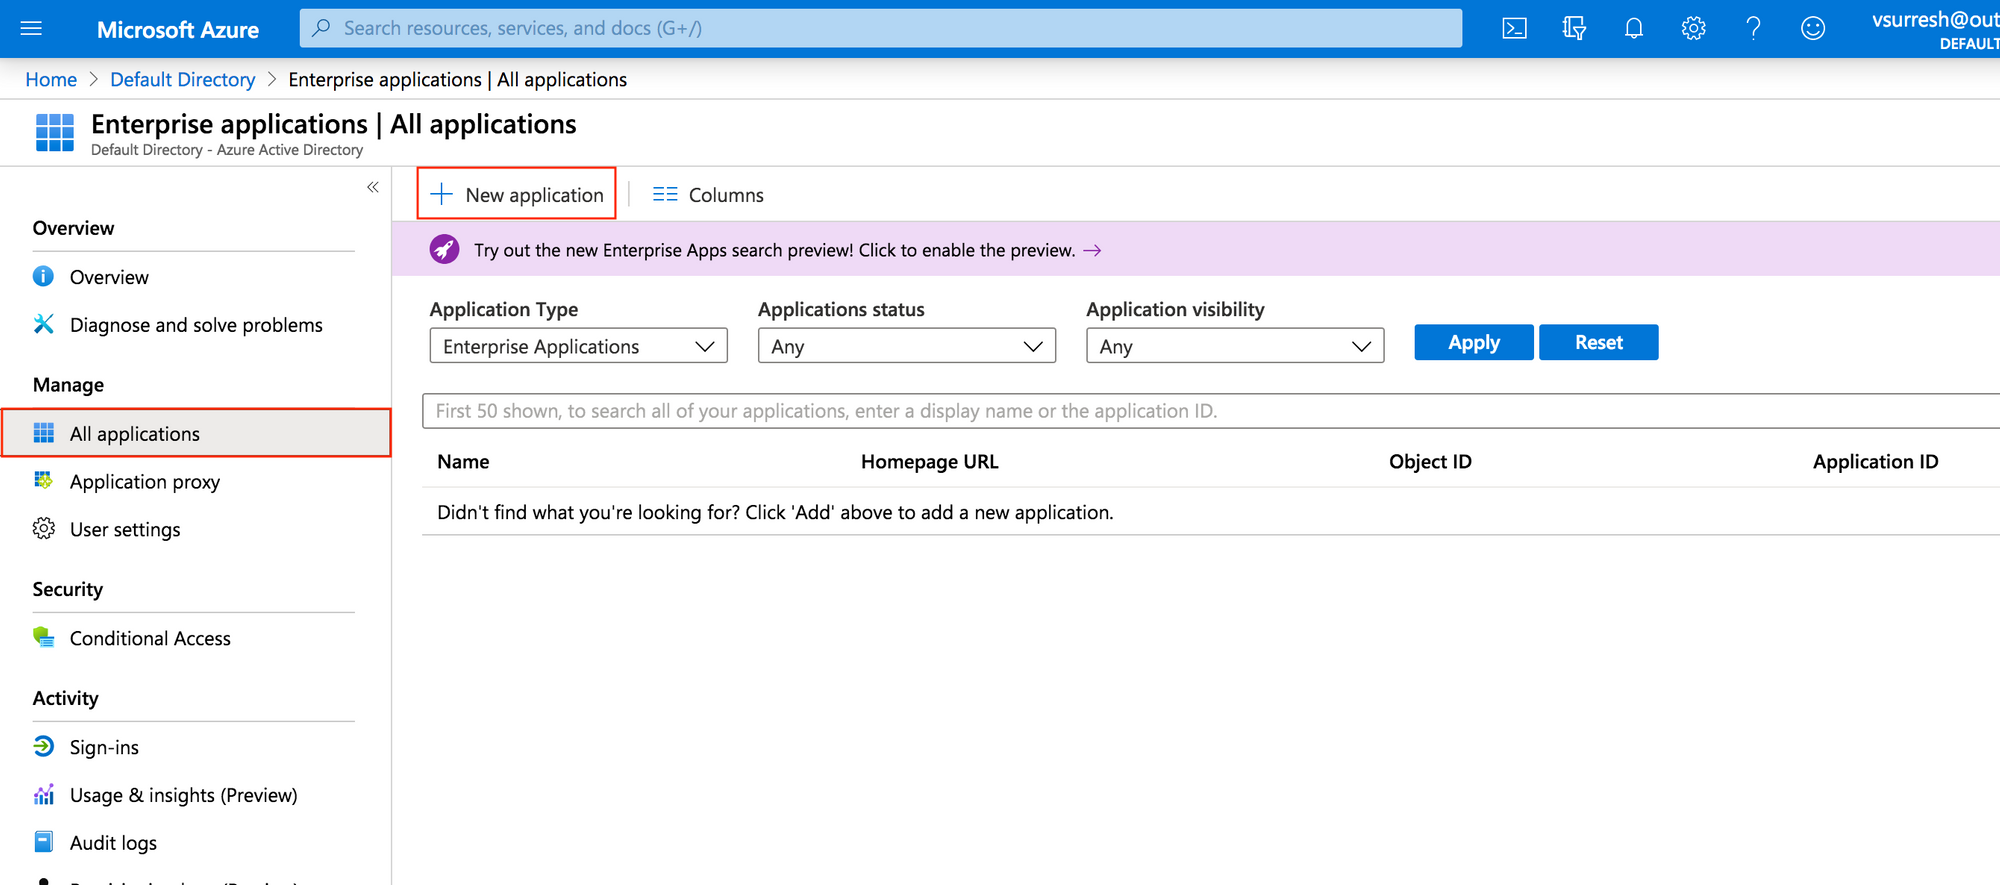
Task: Click the Overview info icon
Action: (43, 276)
